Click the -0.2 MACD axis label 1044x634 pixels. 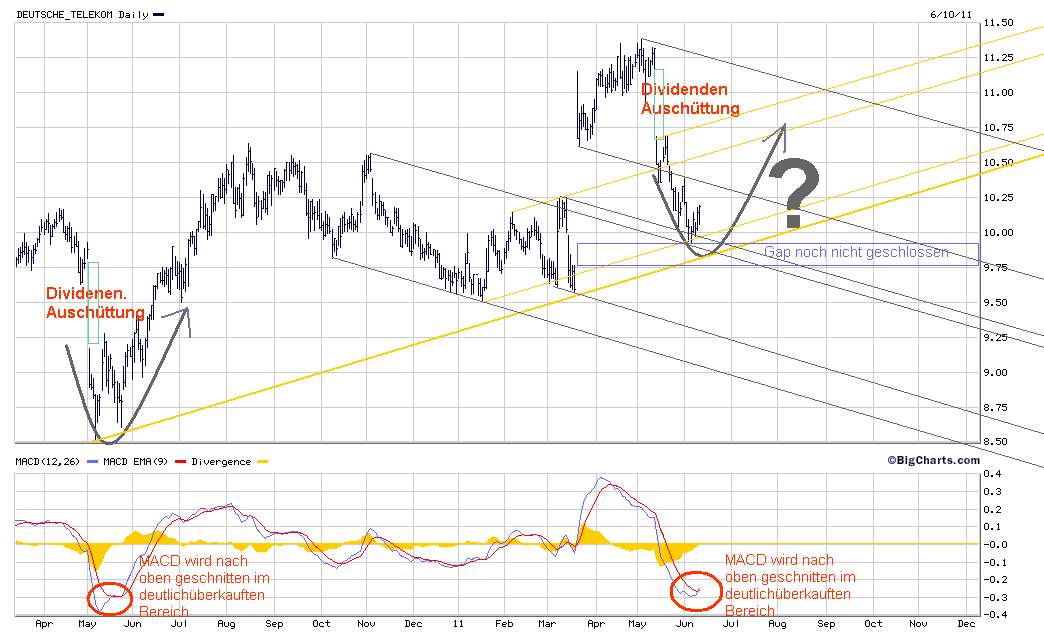tap(994, 580)
